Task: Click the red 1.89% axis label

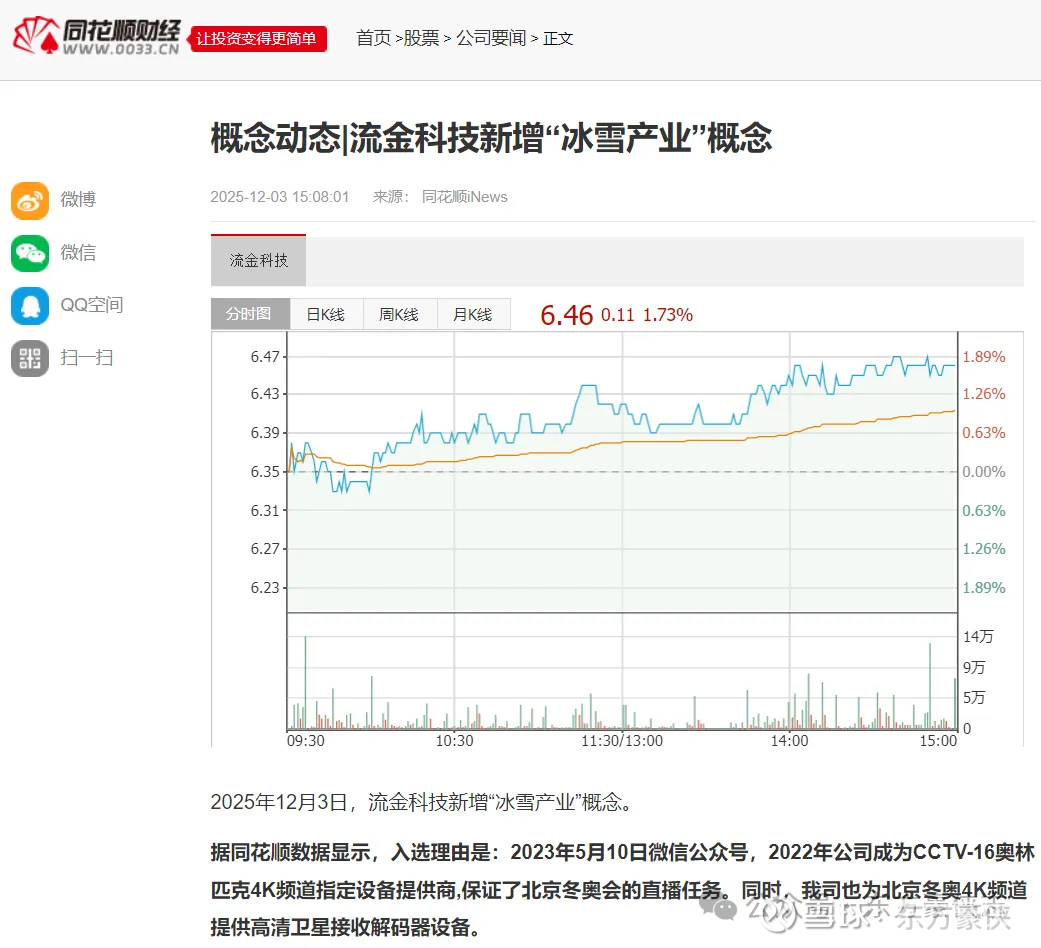Action: pyautogui.click(x=984, y=356)
